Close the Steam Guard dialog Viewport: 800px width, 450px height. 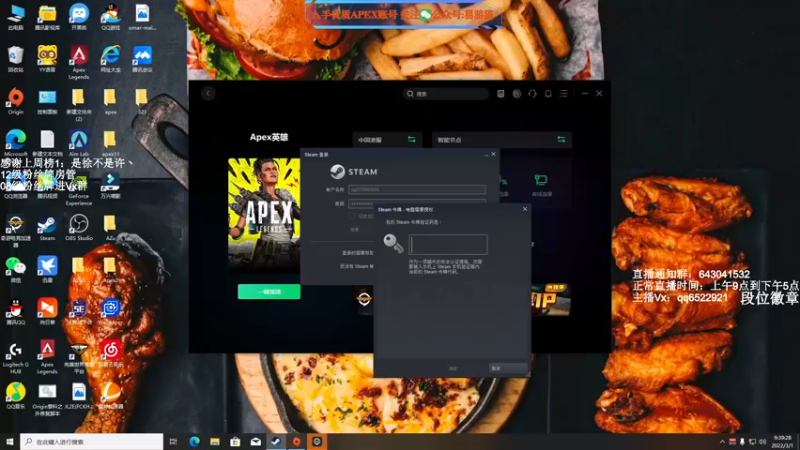pos(524,209)
